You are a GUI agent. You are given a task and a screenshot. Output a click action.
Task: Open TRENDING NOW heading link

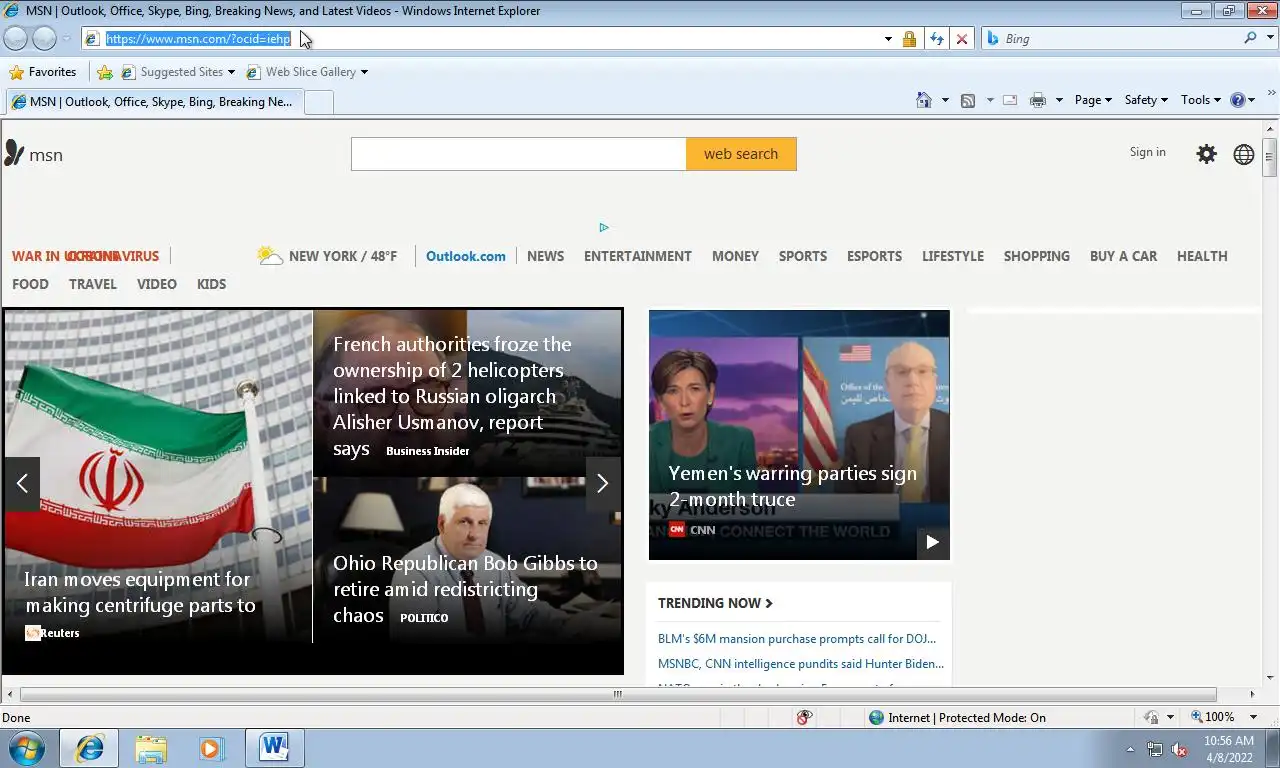[716, 603]
